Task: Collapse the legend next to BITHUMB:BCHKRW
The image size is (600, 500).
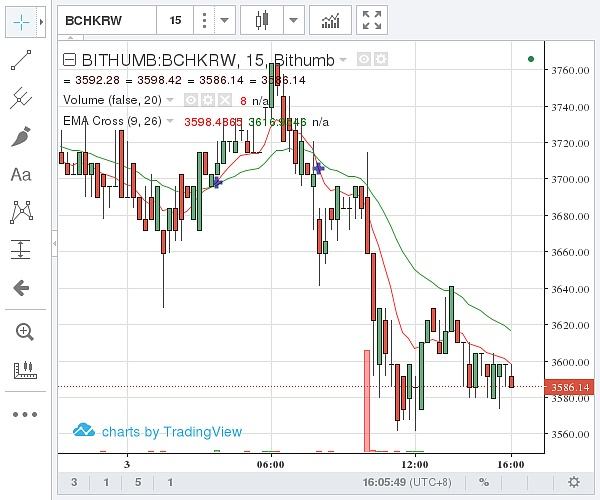Action: (x=69, y=59)
